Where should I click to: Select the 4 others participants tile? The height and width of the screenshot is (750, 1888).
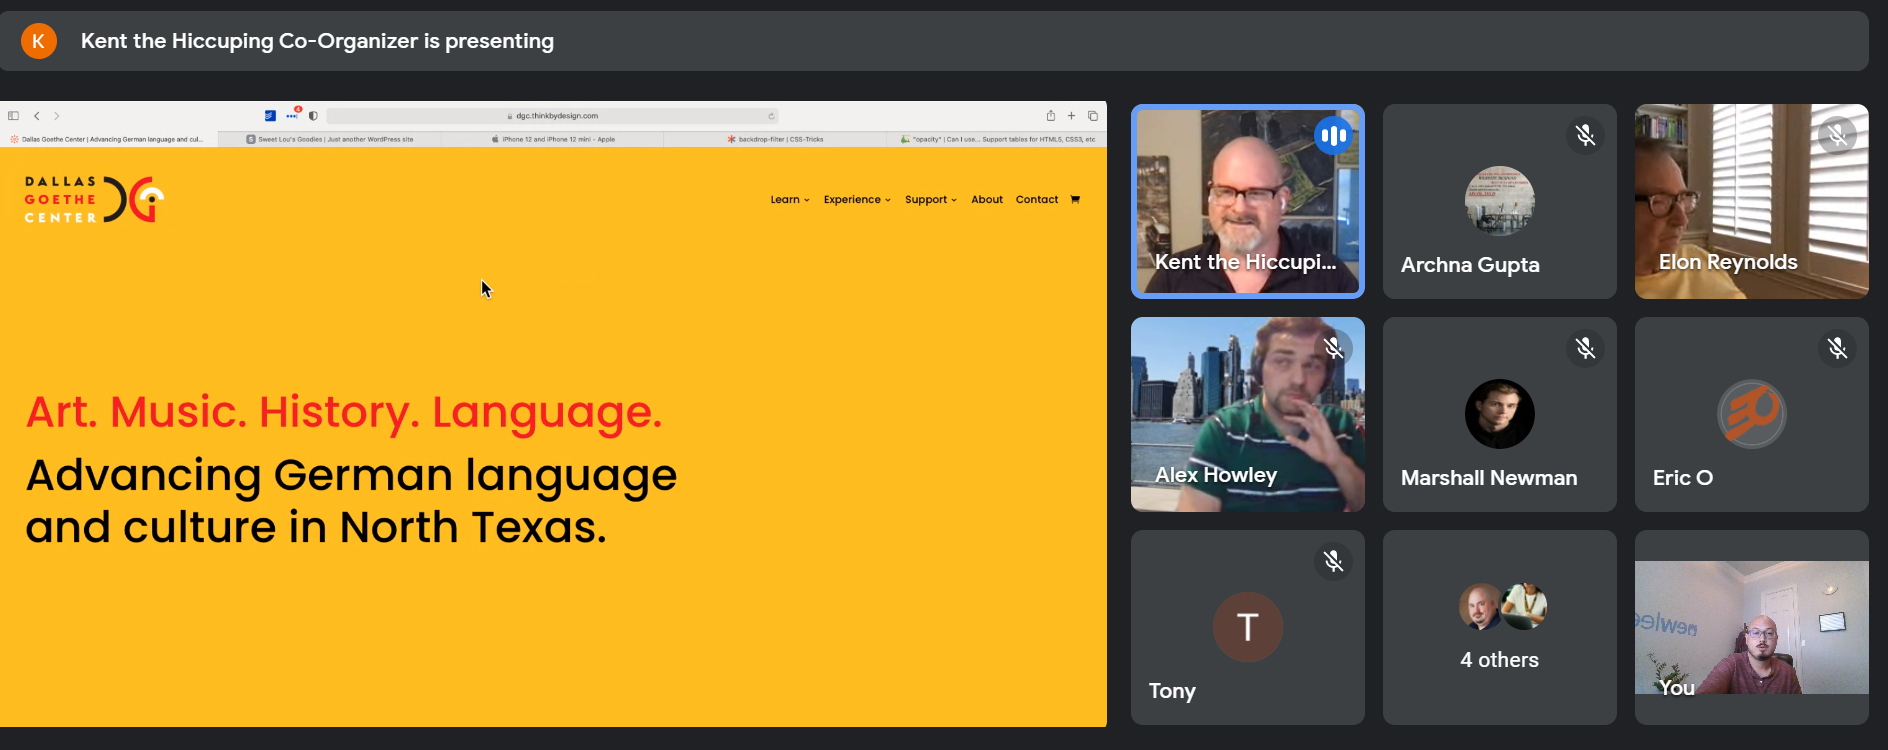pos(1500,627)
